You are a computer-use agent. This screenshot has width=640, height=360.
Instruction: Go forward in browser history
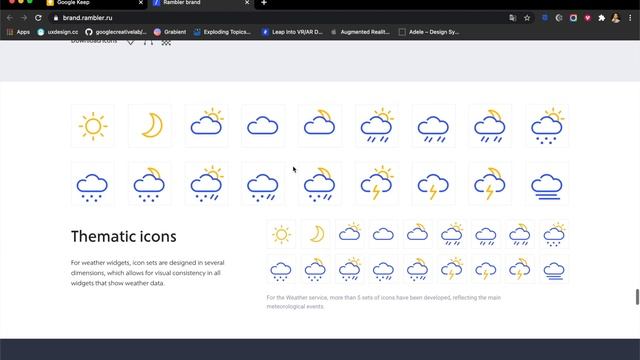[24, 18]
